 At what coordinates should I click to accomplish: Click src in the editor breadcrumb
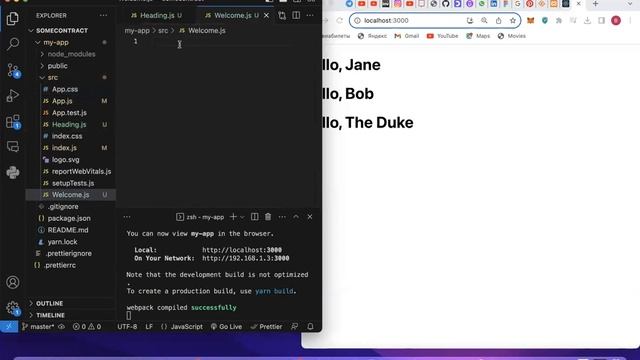pos(163,31)
